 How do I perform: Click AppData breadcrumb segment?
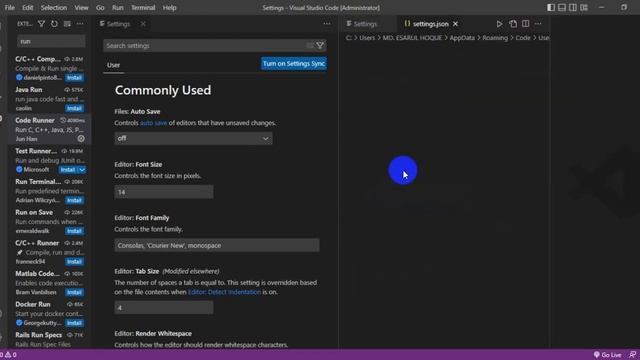point(462,38)
